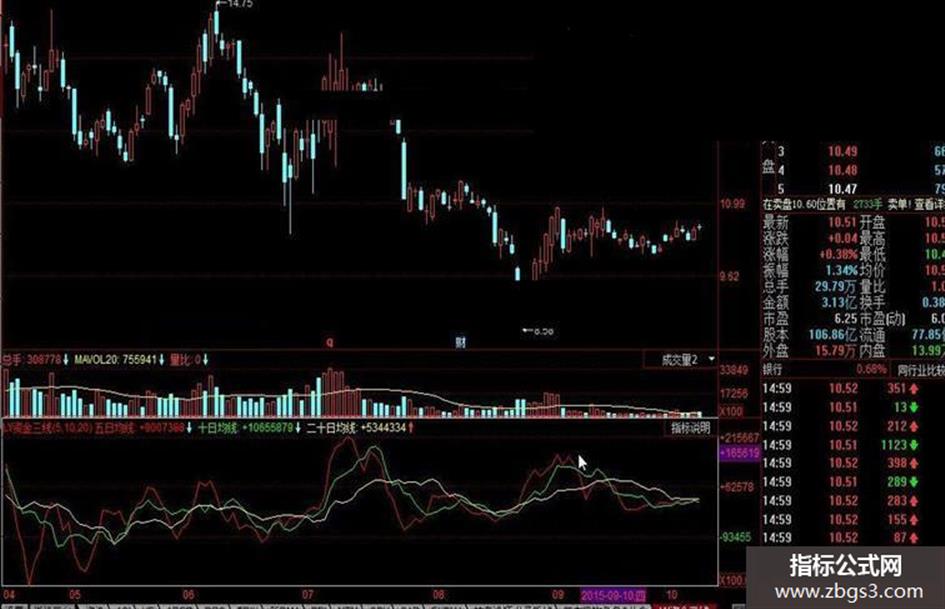
Task: Click the 股本 value 106.86亿
Action: (x=832, y=334)
